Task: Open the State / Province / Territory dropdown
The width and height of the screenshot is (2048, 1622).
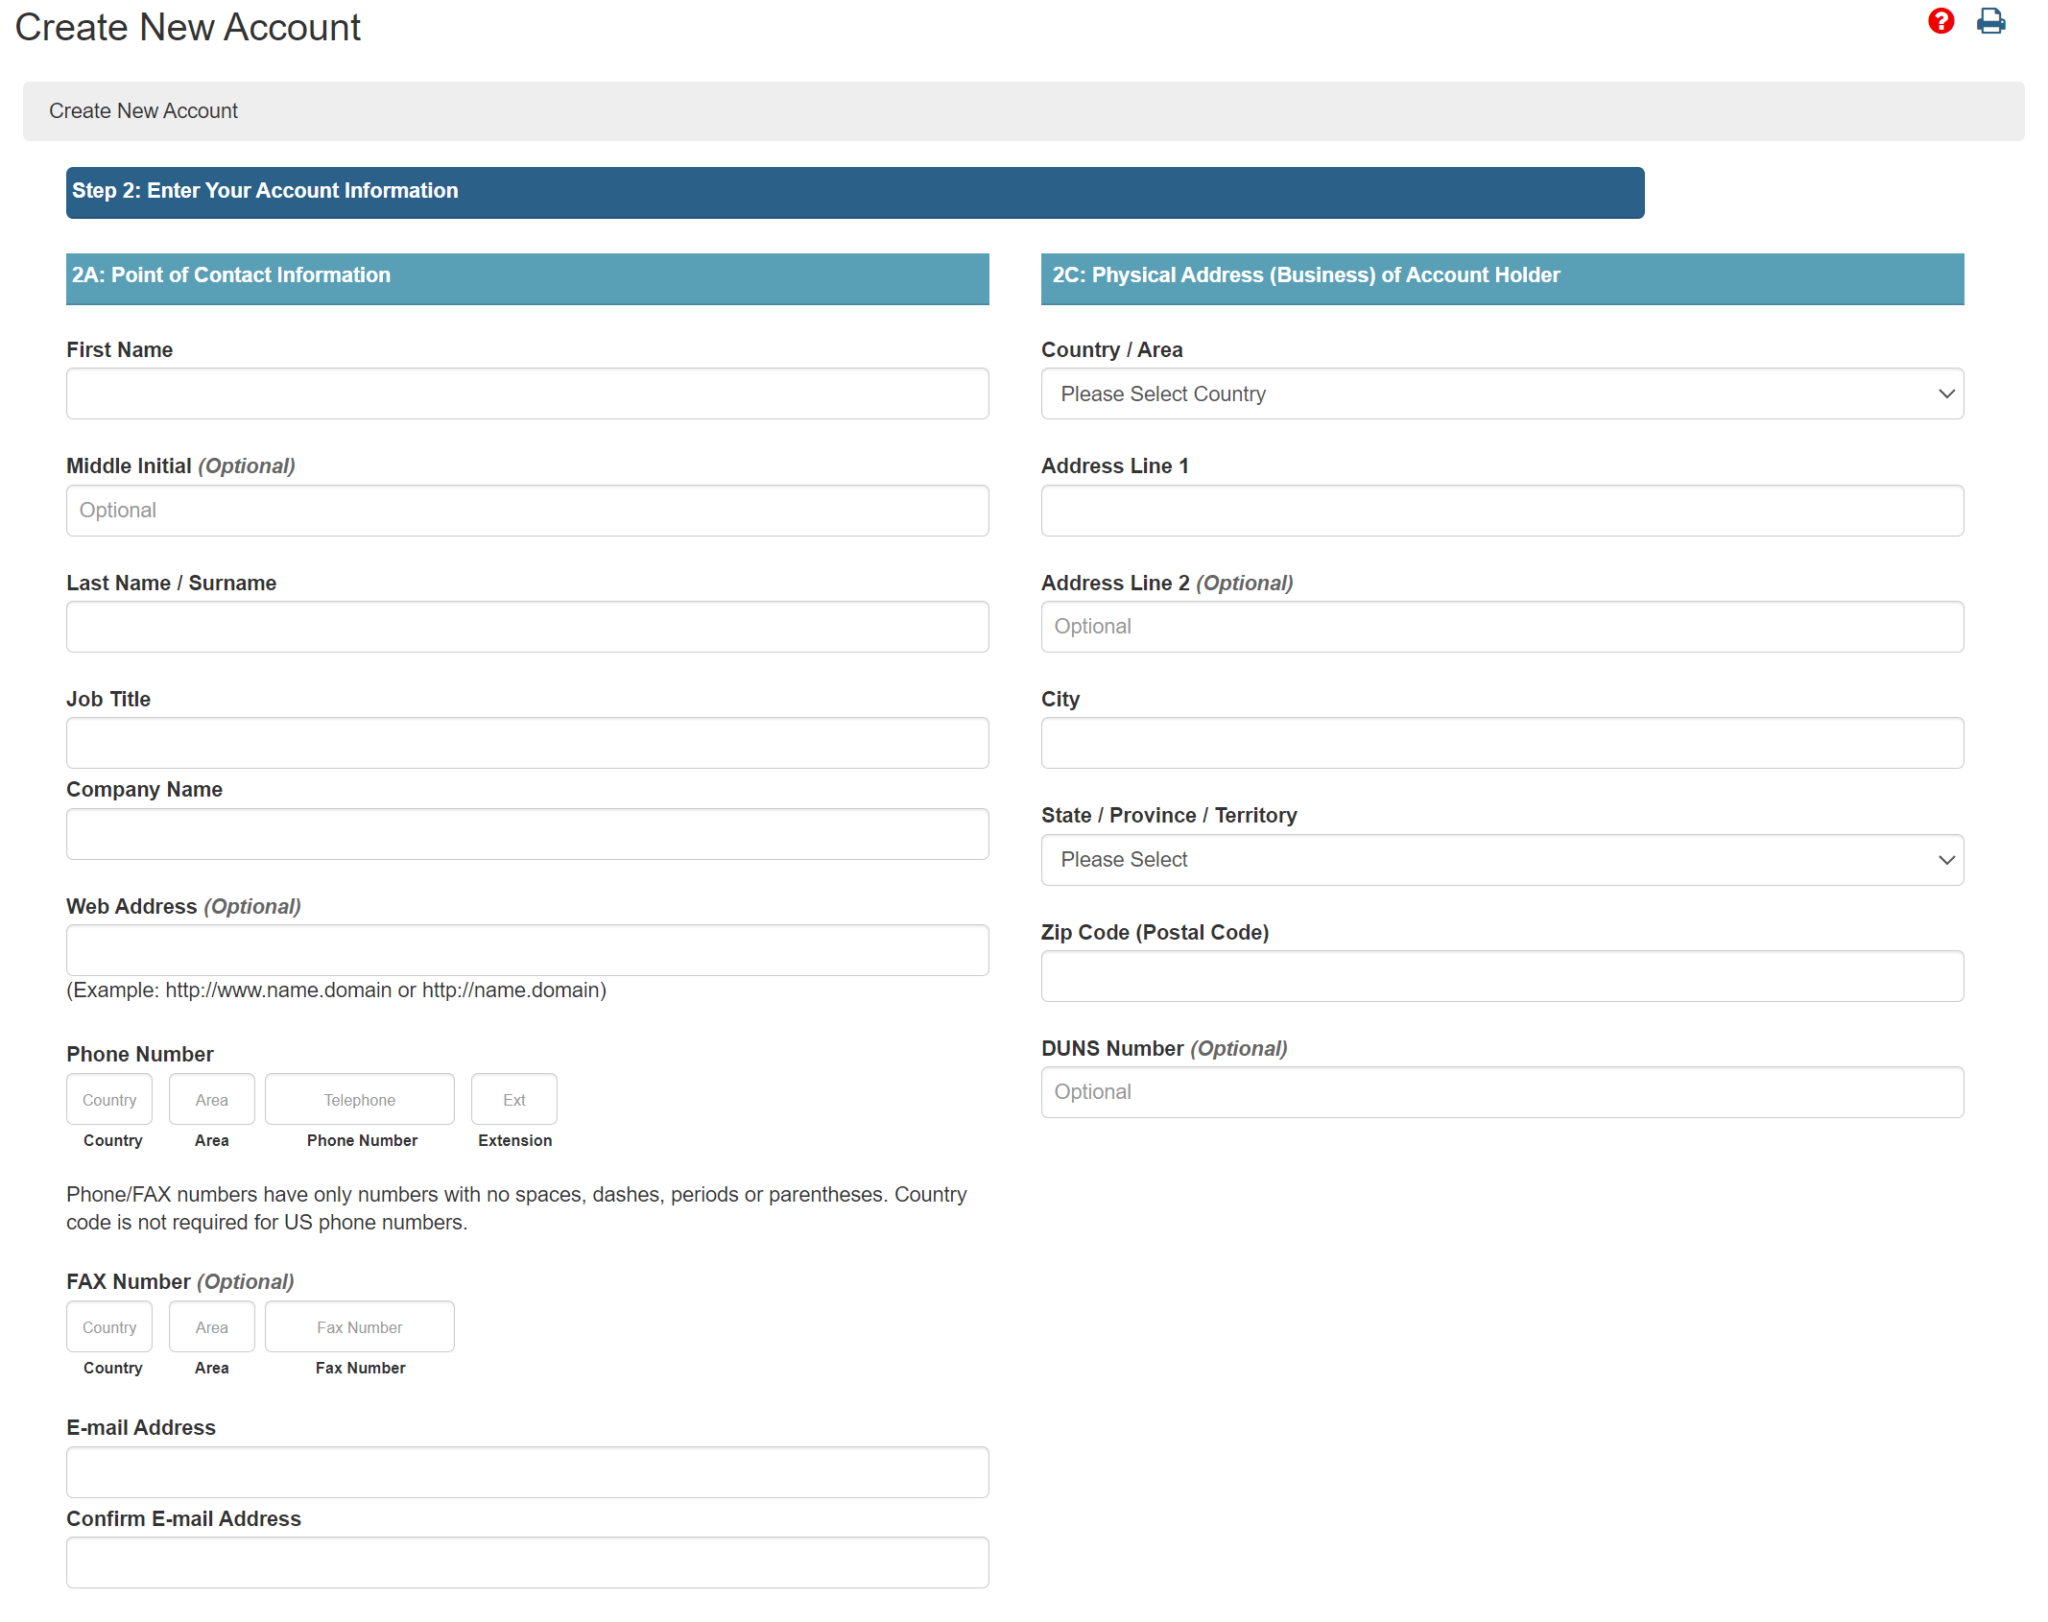Action: (1502, 859)
